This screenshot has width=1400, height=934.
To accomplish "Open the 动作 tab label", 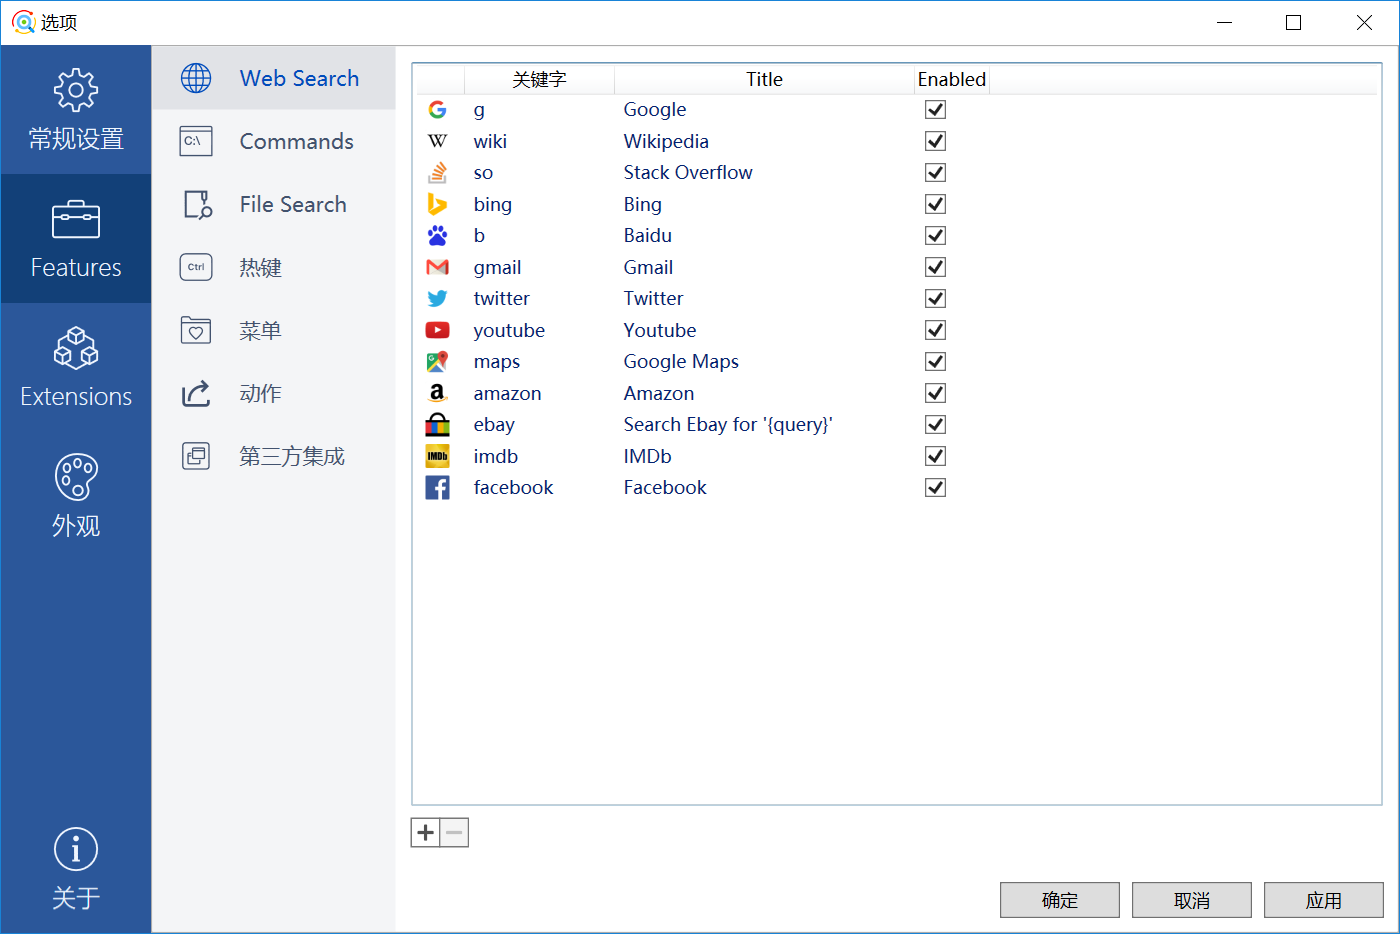I will click(260, 393).
